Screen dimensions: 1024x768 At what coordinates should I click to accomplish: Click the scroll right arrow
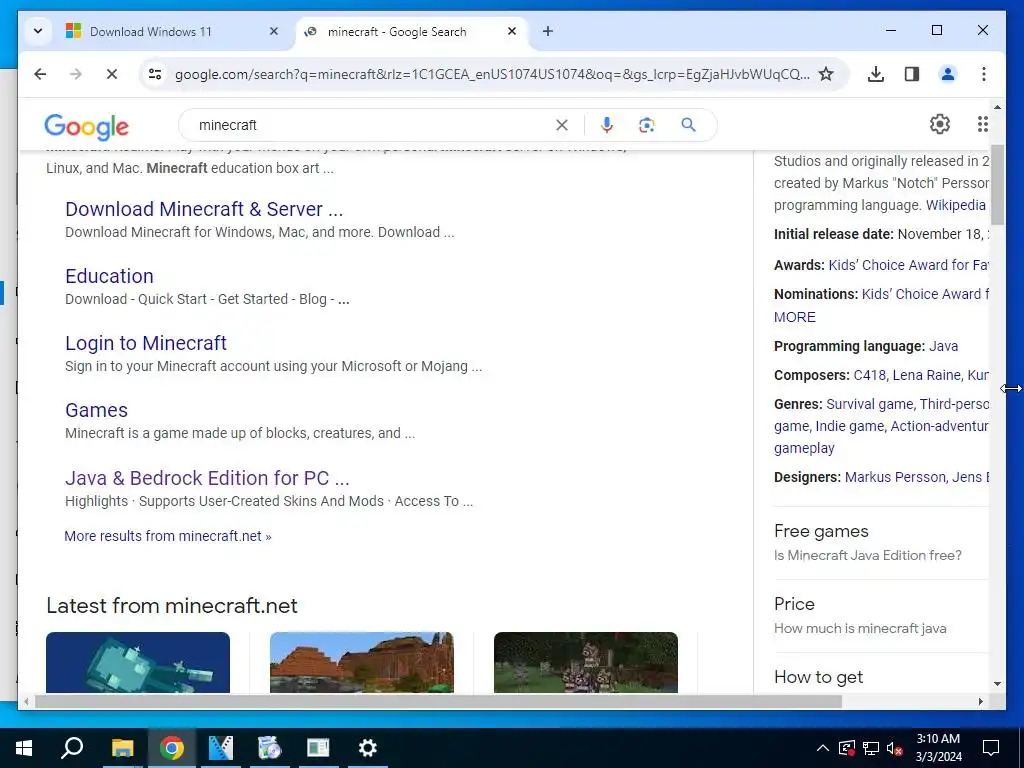[x=981, y=701]
